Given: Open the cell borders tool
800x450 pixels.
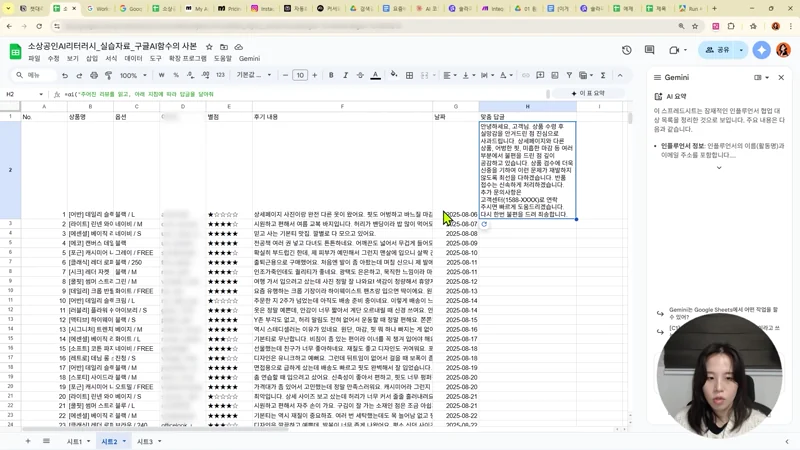Looking at the screenshot, I should 409,76.
